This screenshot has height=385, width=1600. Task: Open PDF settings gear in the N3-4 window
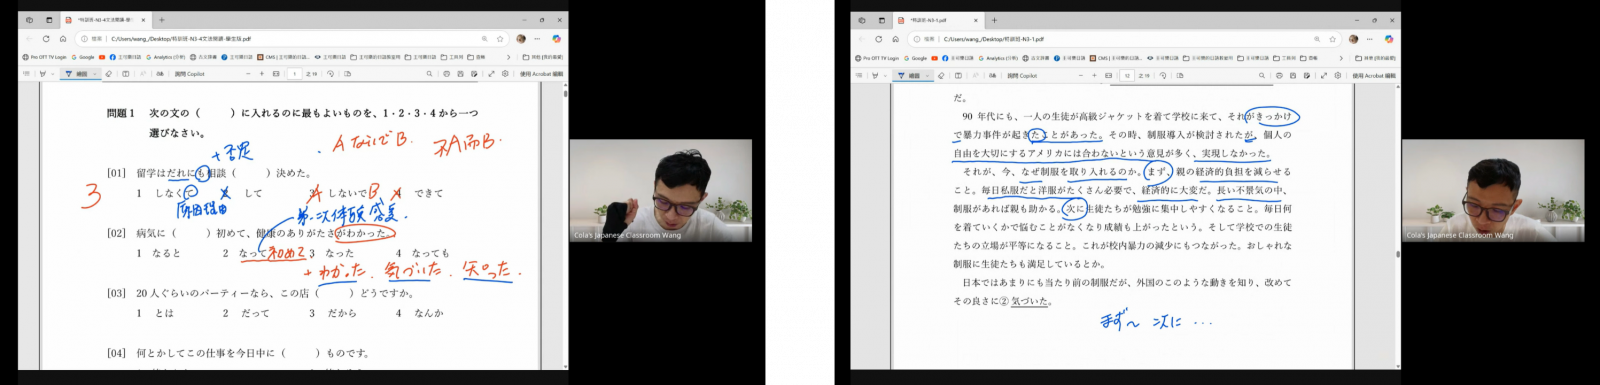click(x=505, y=73)
